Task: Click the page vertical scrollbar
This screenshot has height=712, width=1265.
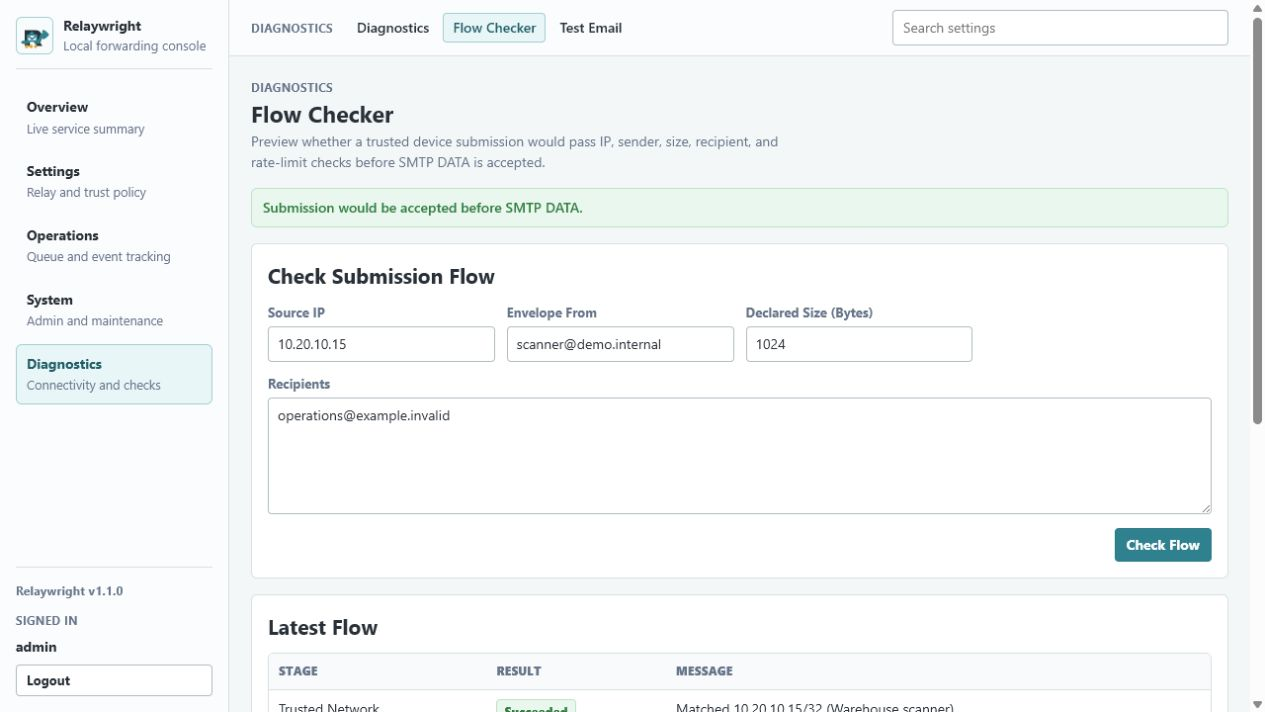Action: [x=1258, y=220]
